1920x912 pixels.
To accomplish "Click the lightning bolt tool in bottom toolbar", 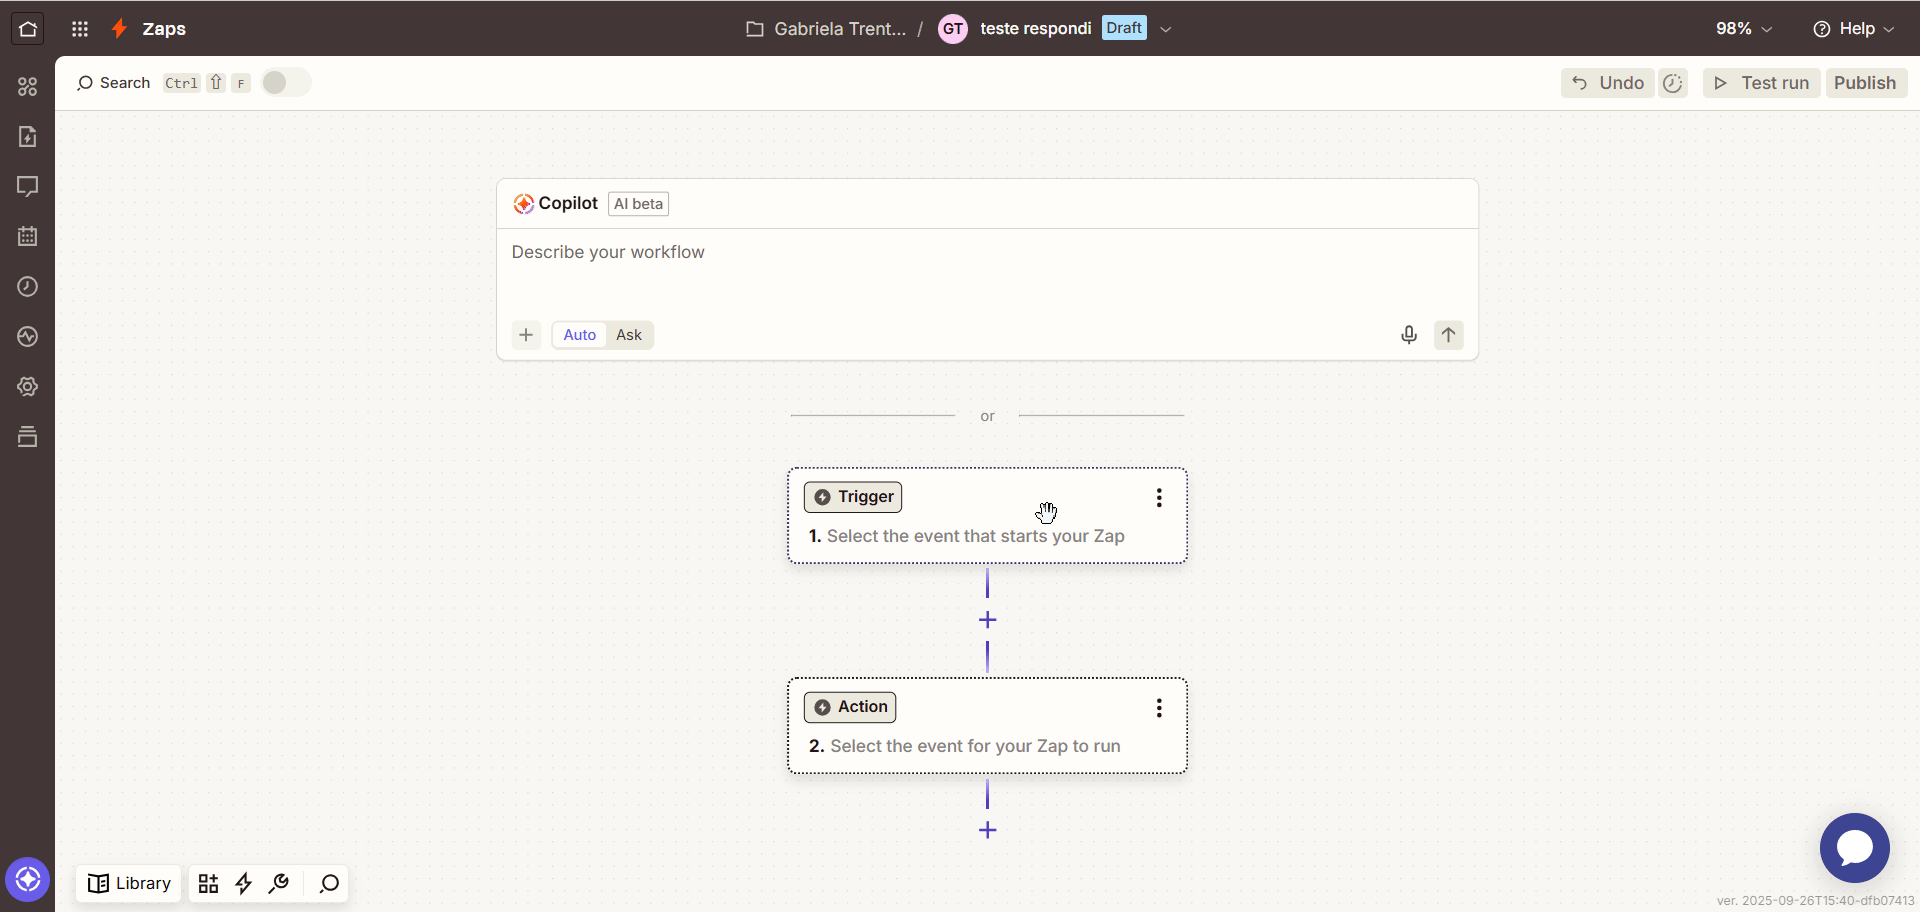I will (244, 883).
